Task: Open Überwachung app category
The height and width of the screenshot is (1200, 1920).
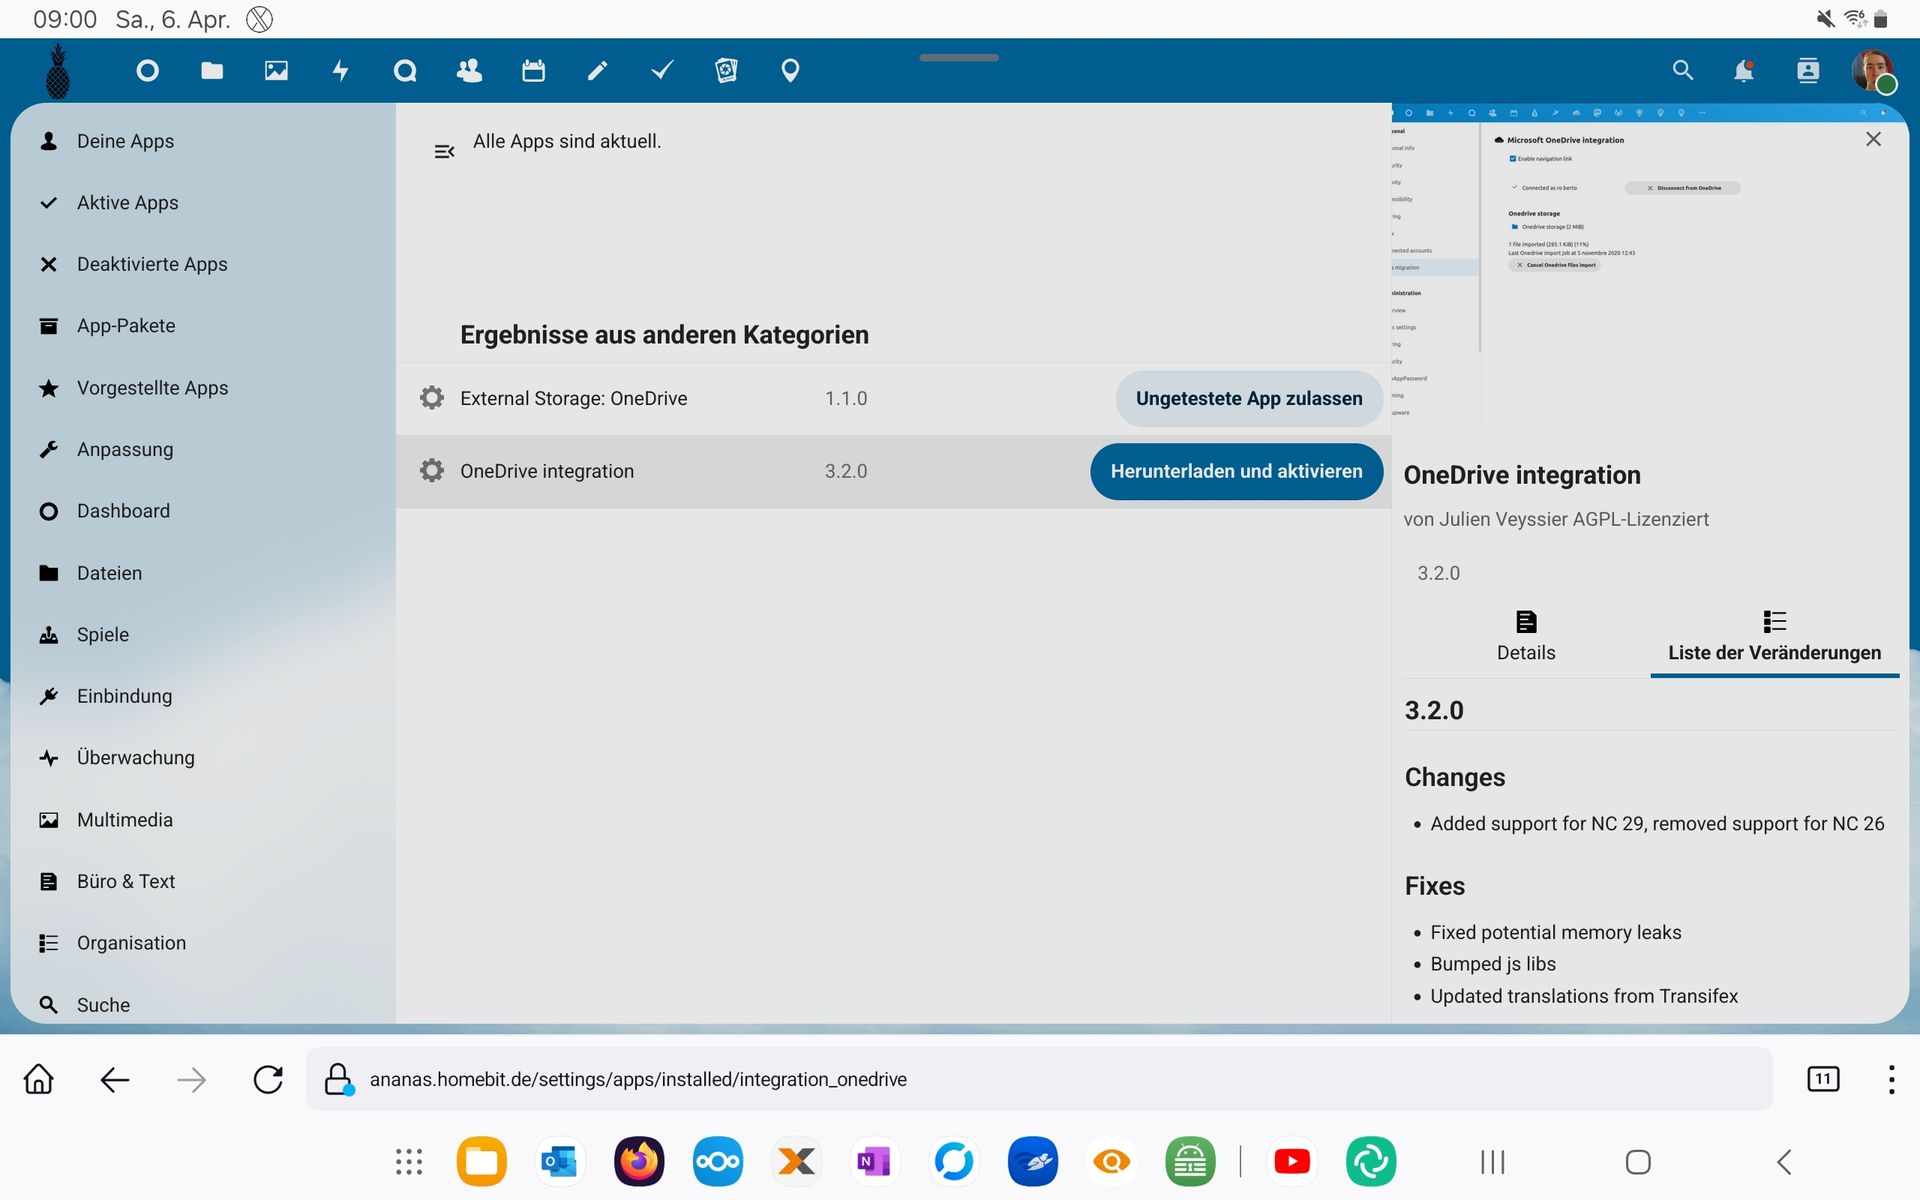Action: (x=203, y=758)
